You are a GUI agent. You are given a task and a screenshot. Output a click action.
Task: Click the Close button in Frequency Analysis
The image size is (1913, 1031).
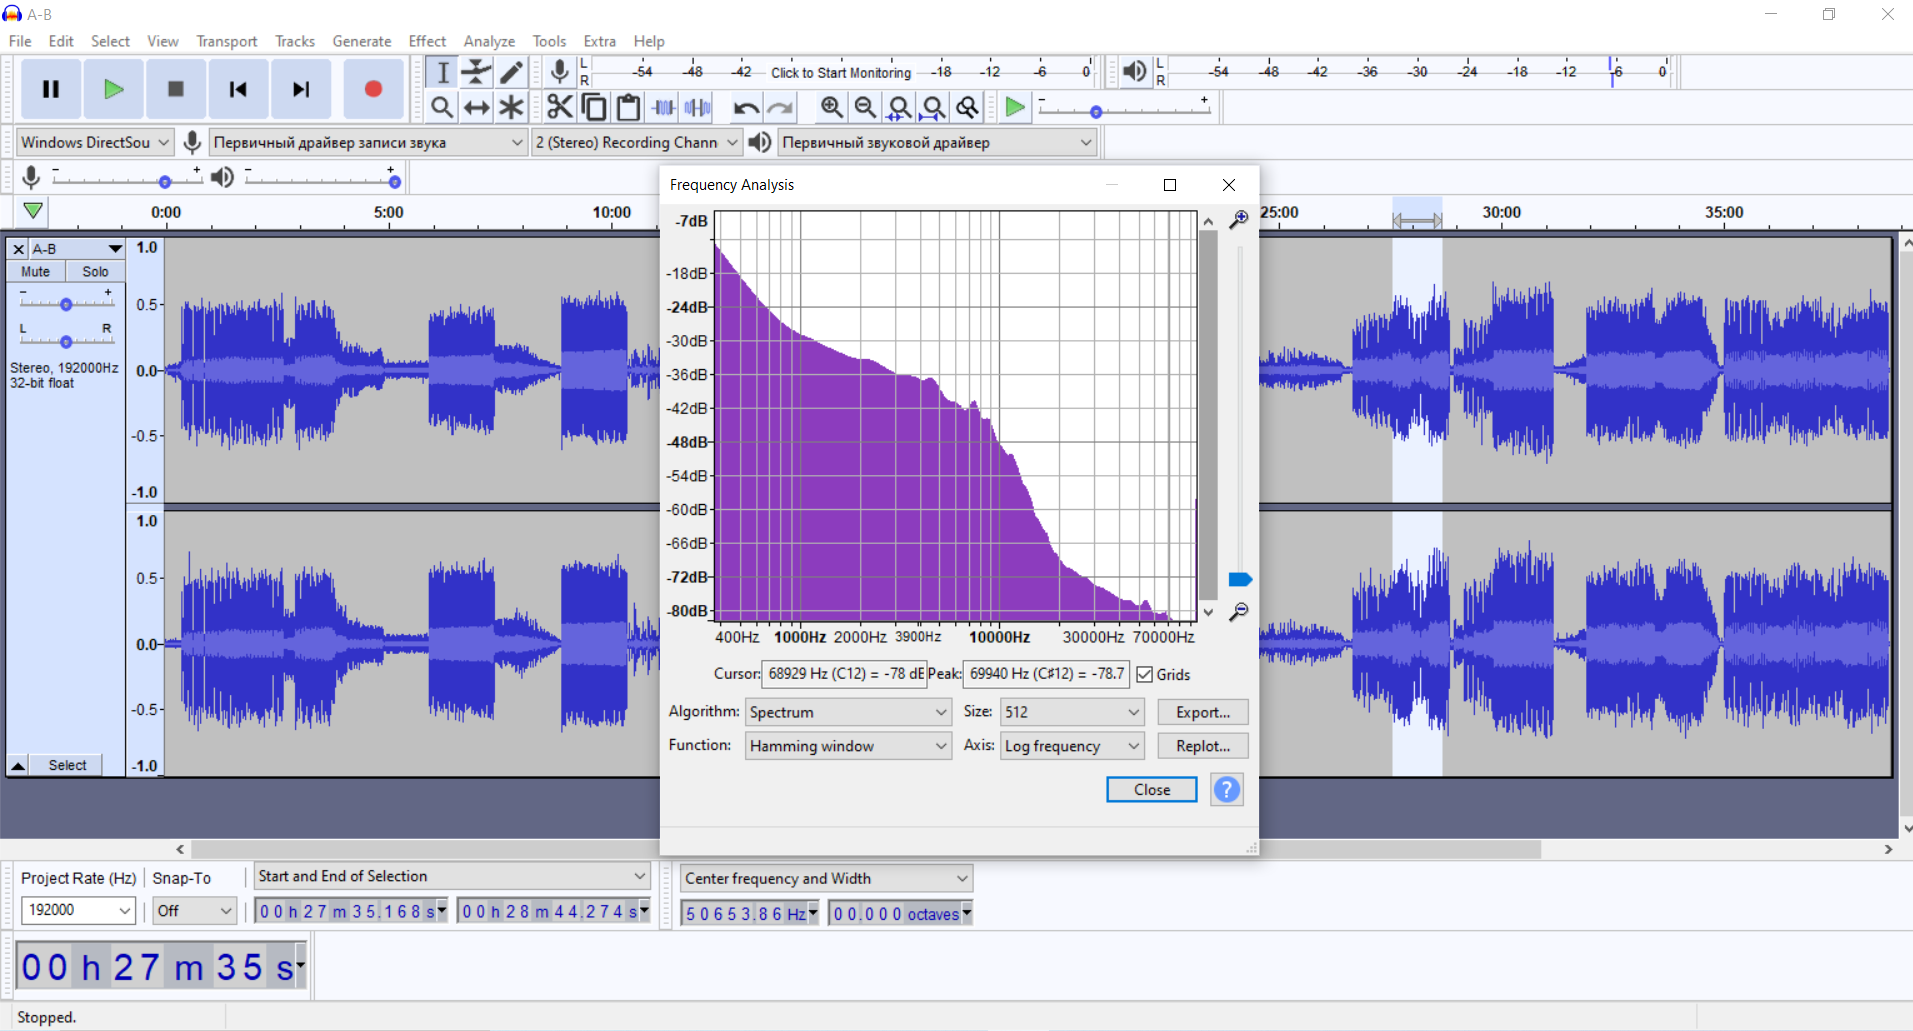(x=1152, y=790)
